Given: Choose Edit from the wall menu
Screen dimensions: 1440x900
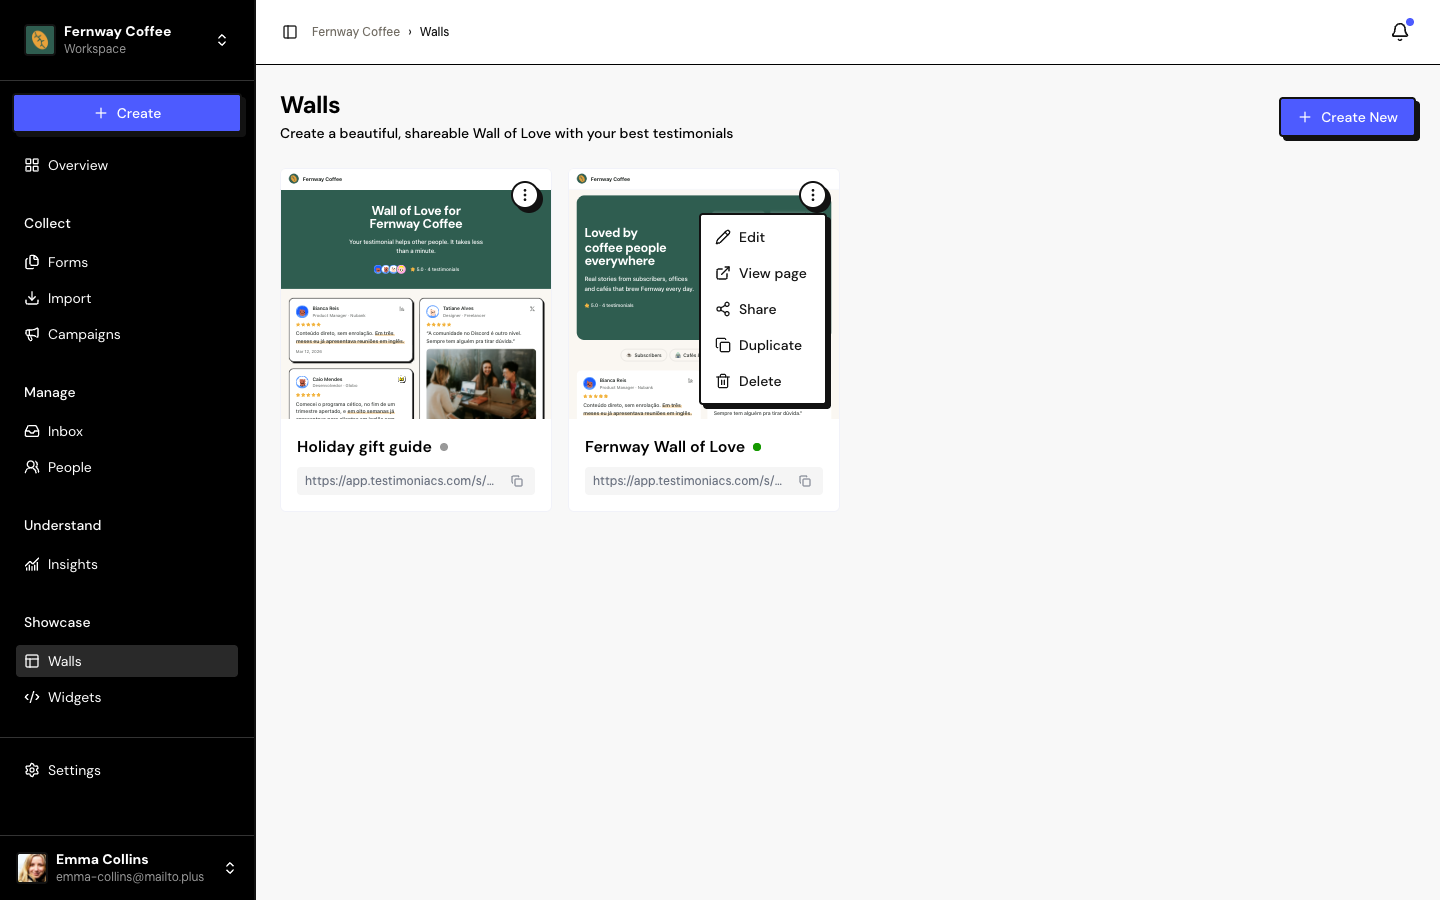Looking at the screenshot, I should [x=763, y=237].
